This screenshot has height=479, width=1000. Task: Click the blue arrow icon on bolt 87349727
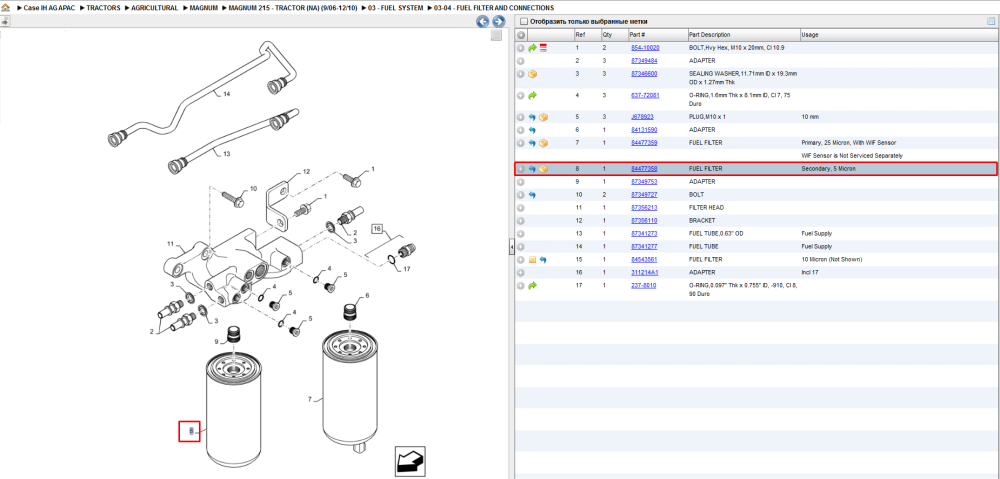pyautogui.click(x=533, y=195)
